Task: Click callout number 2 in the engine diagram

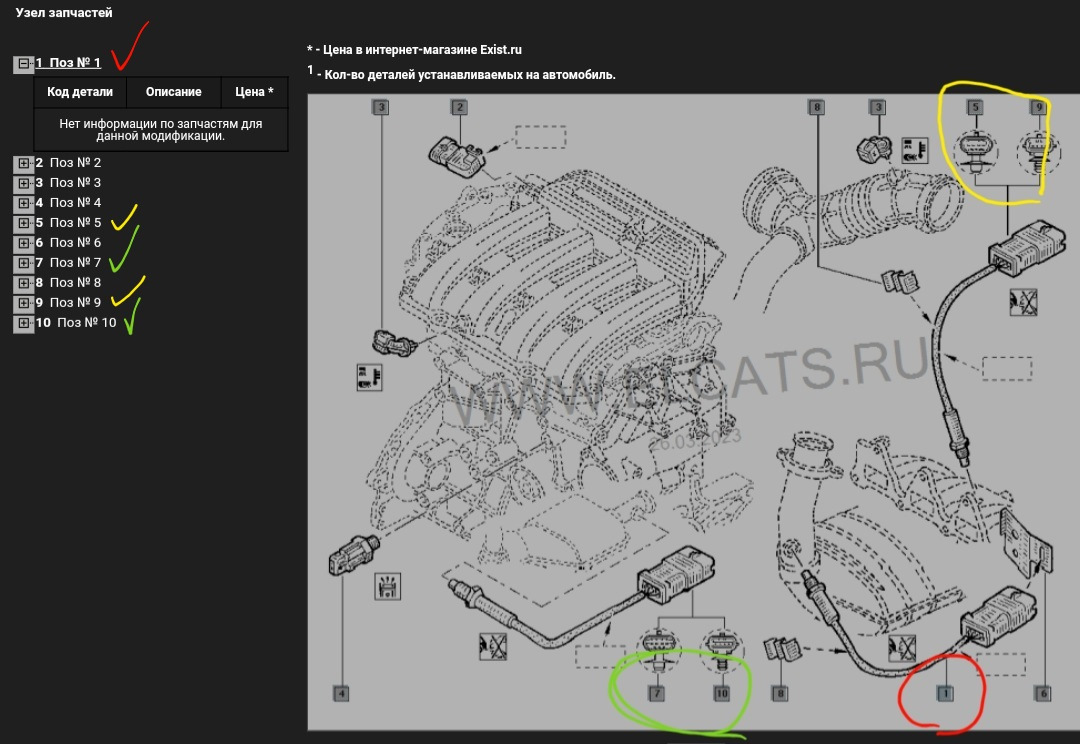Action: coord(459,107)
